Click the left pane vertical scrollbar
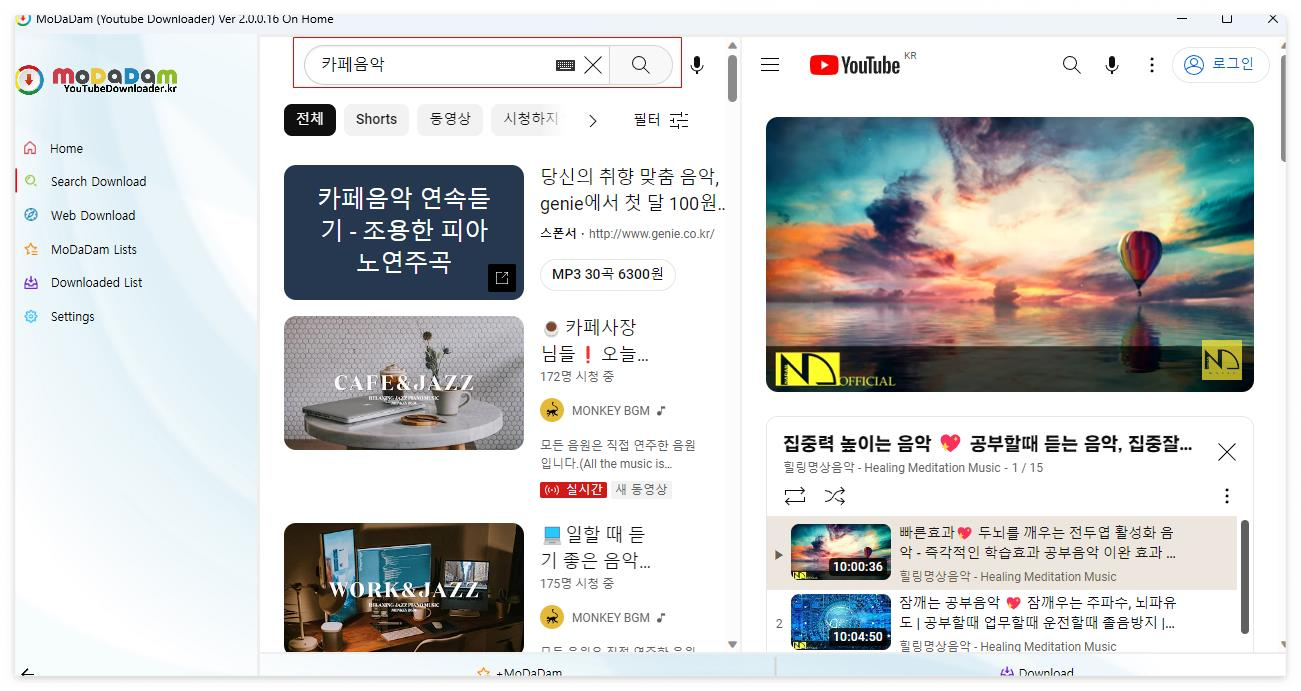This screenshot has height=691, width=1301. pyautogui.click(x=732, y=78)
